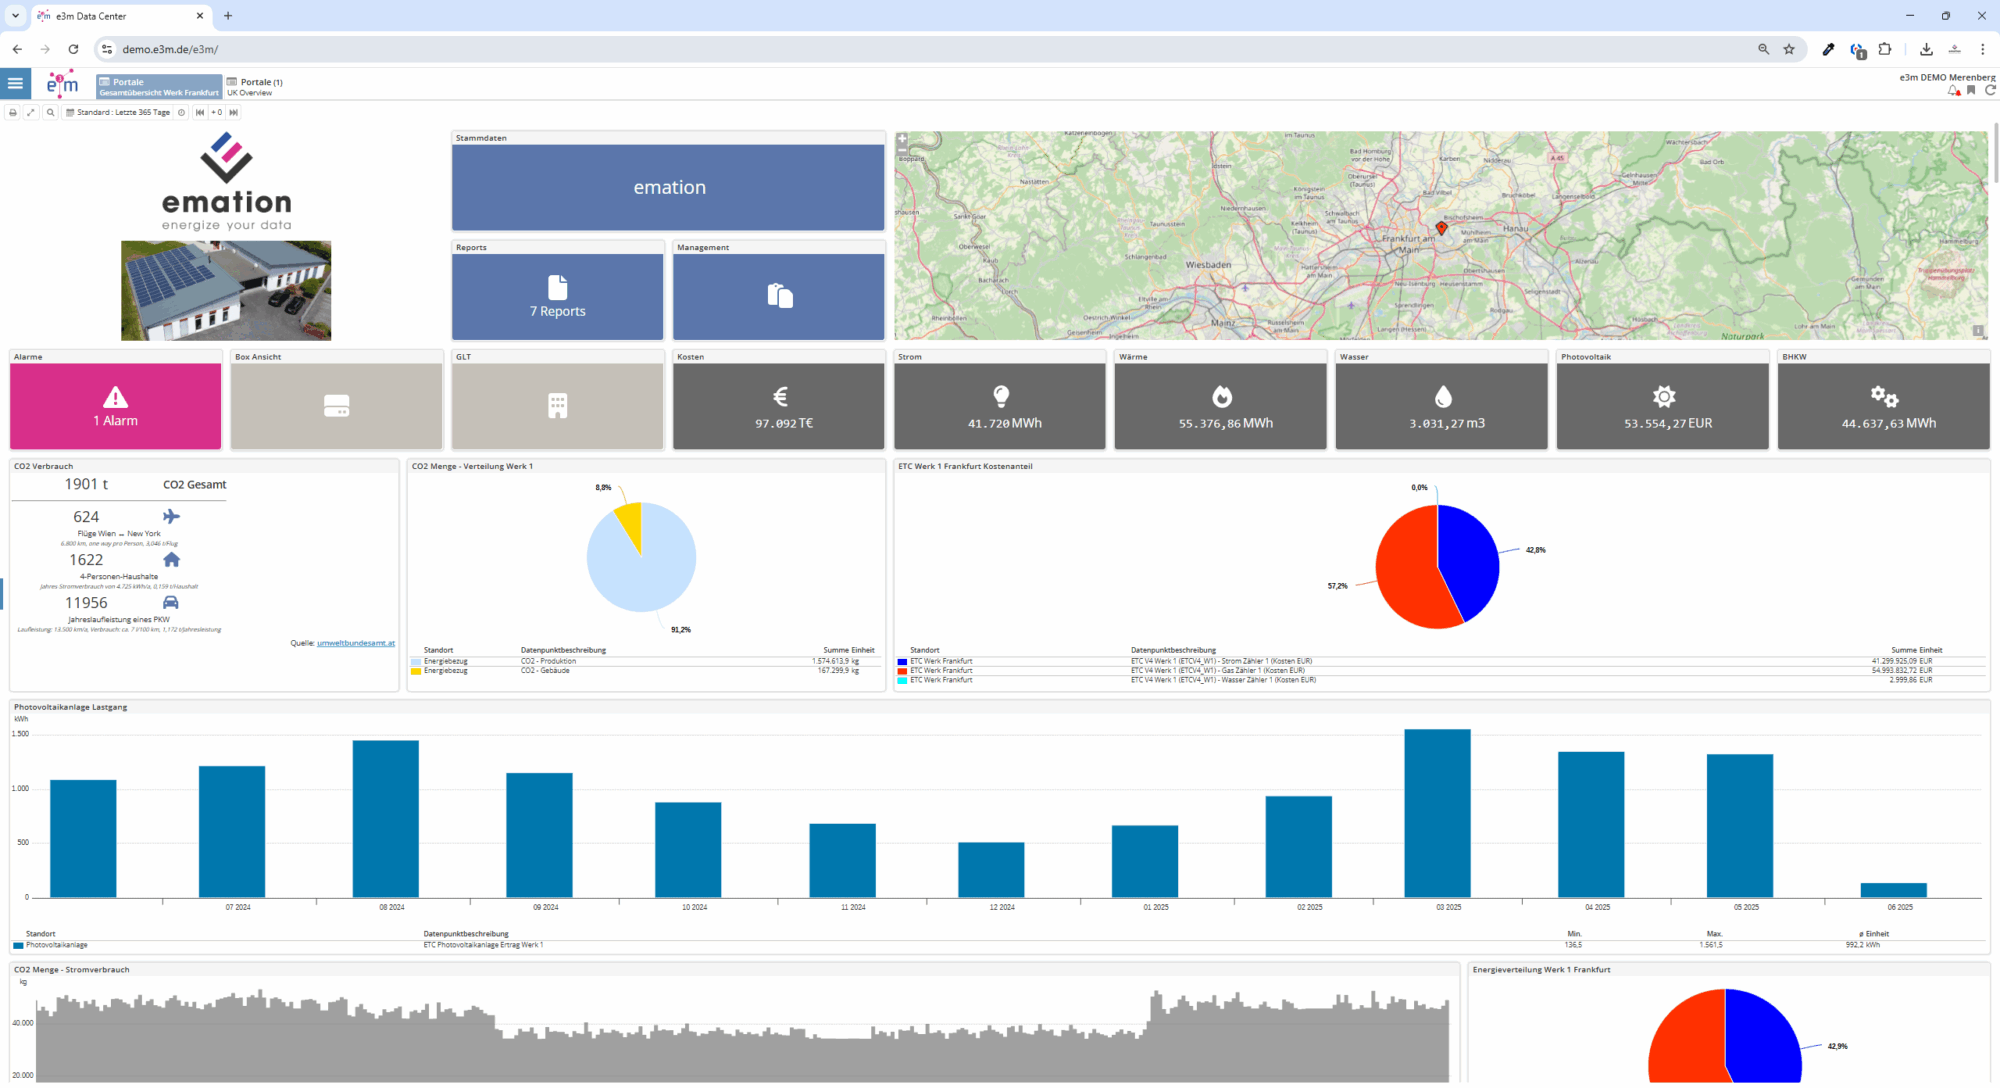Open the Wärme 55.376,86 MWh tile
The width and height of the screenshot is (2000, 1088).
[1221, 406]
